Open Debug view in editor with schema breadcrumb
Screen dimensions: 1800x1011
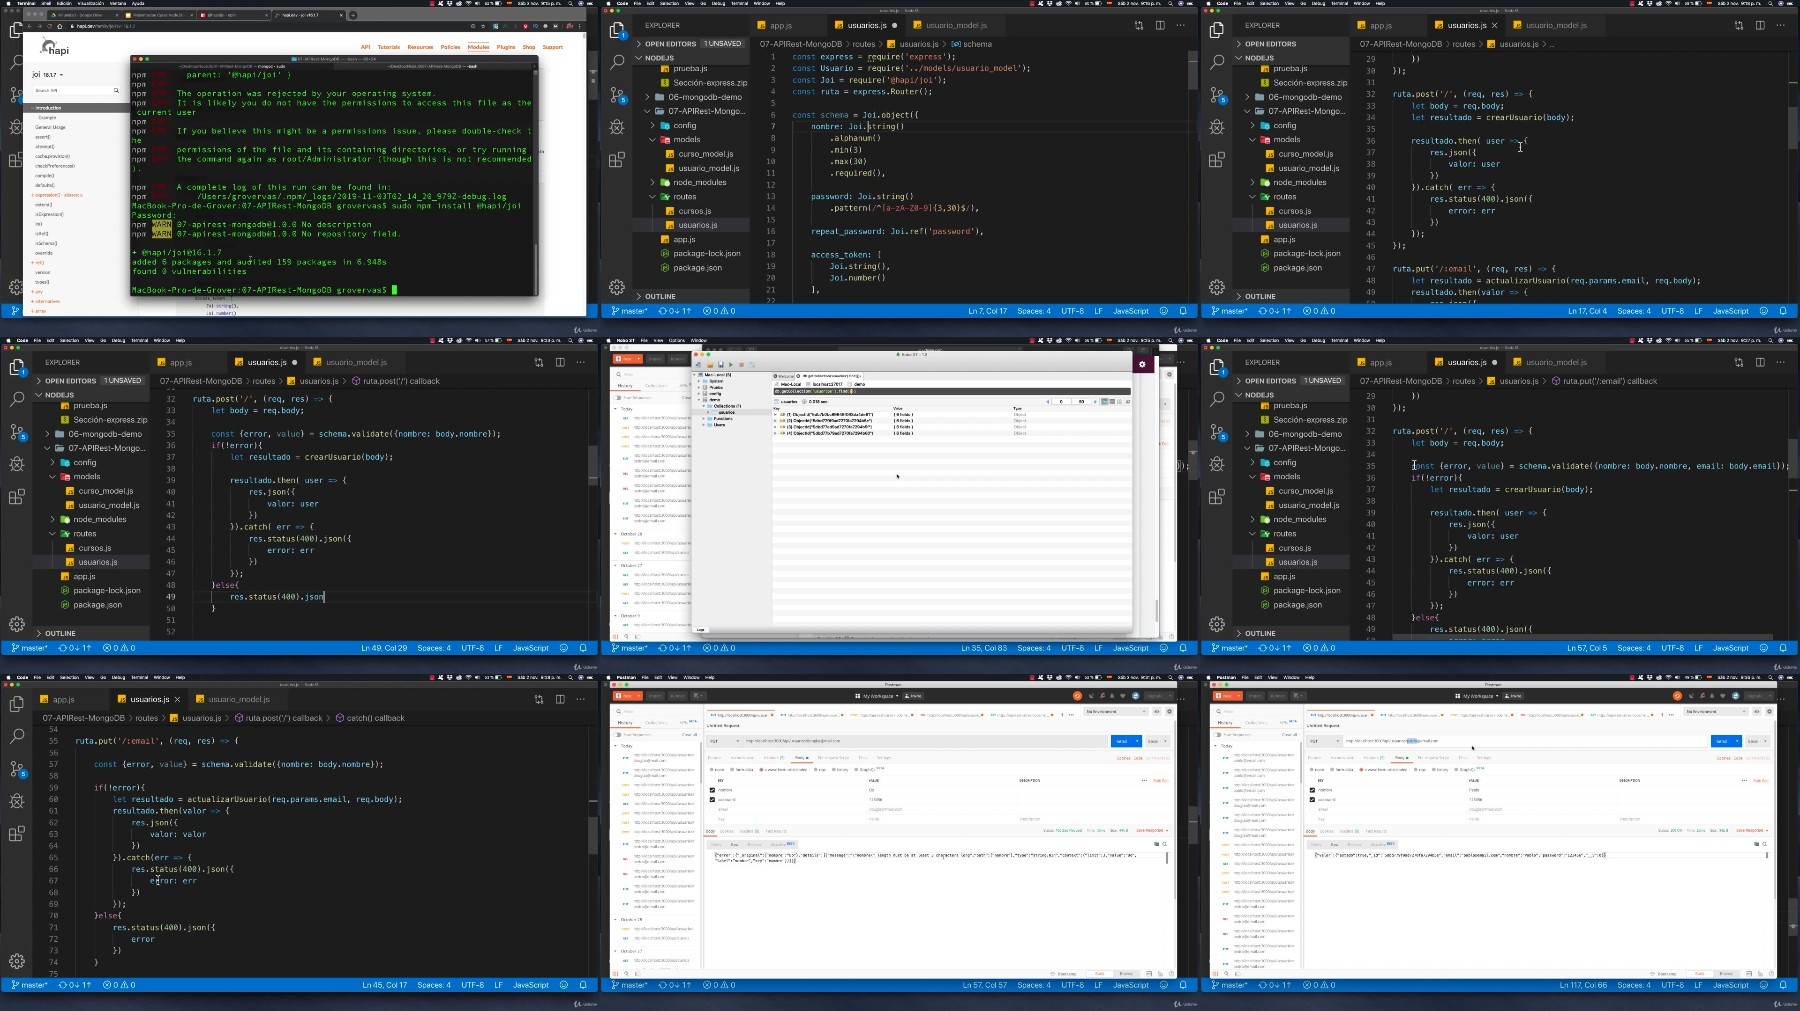pyautogui.click(x=616, y=127)
